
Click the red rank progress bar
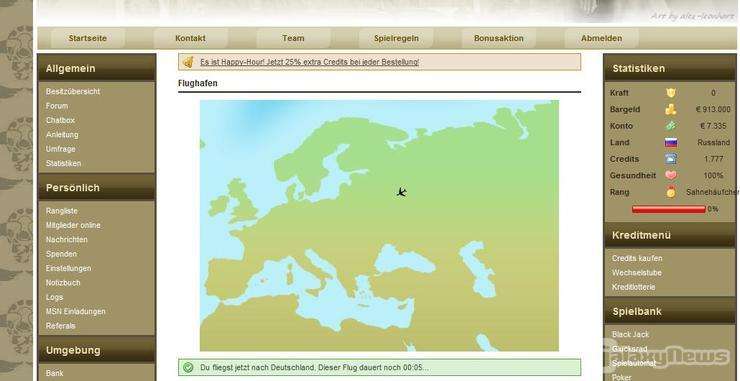[669, 209]
